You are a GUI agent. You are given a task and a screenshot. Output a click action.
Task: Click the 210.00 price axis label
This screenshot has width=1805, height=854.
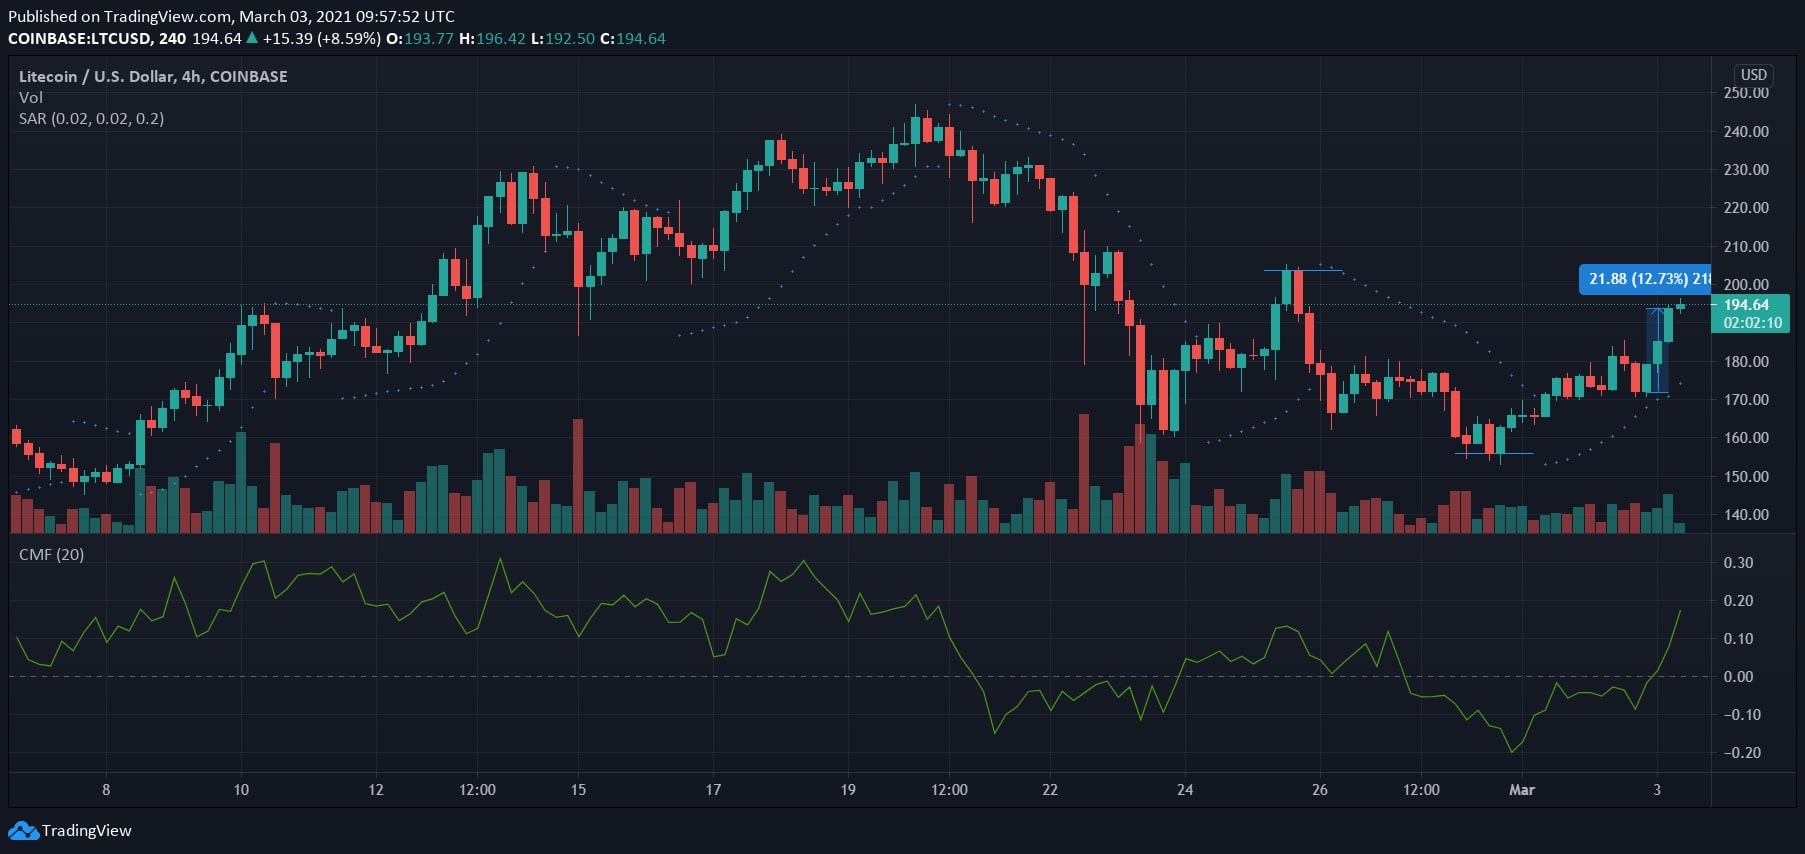pos(1746,246)
